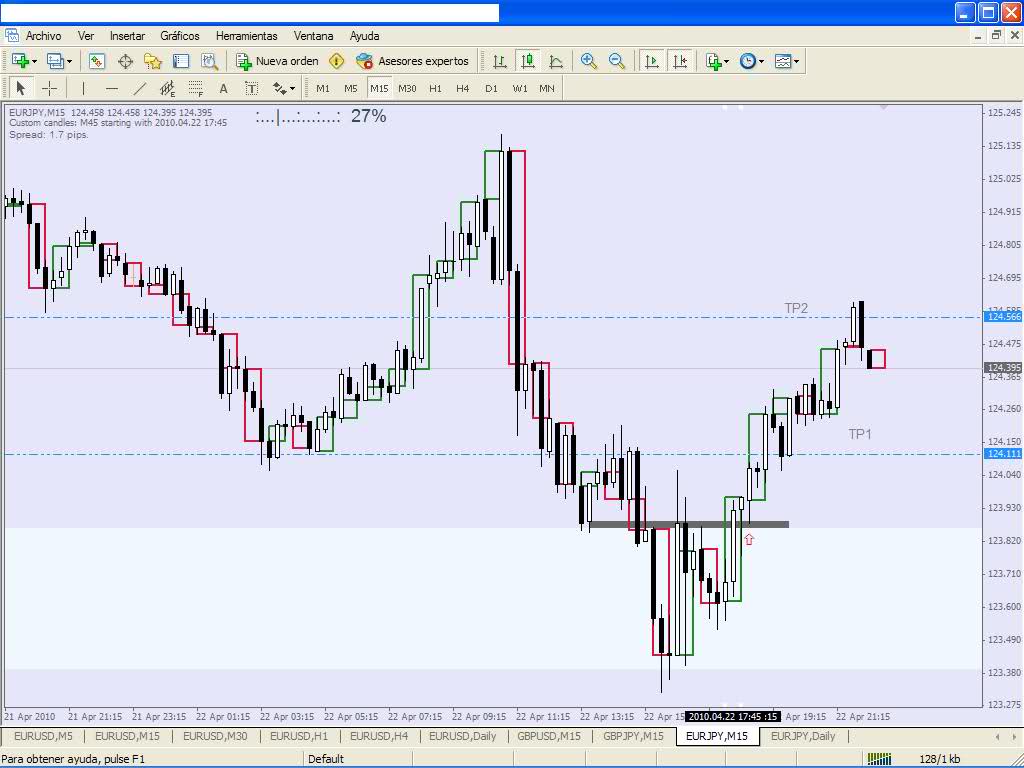Switch to the GBPJPY,M15 chart tab
The width and height of the screenshot is (1024, 768).
point(633,736)
